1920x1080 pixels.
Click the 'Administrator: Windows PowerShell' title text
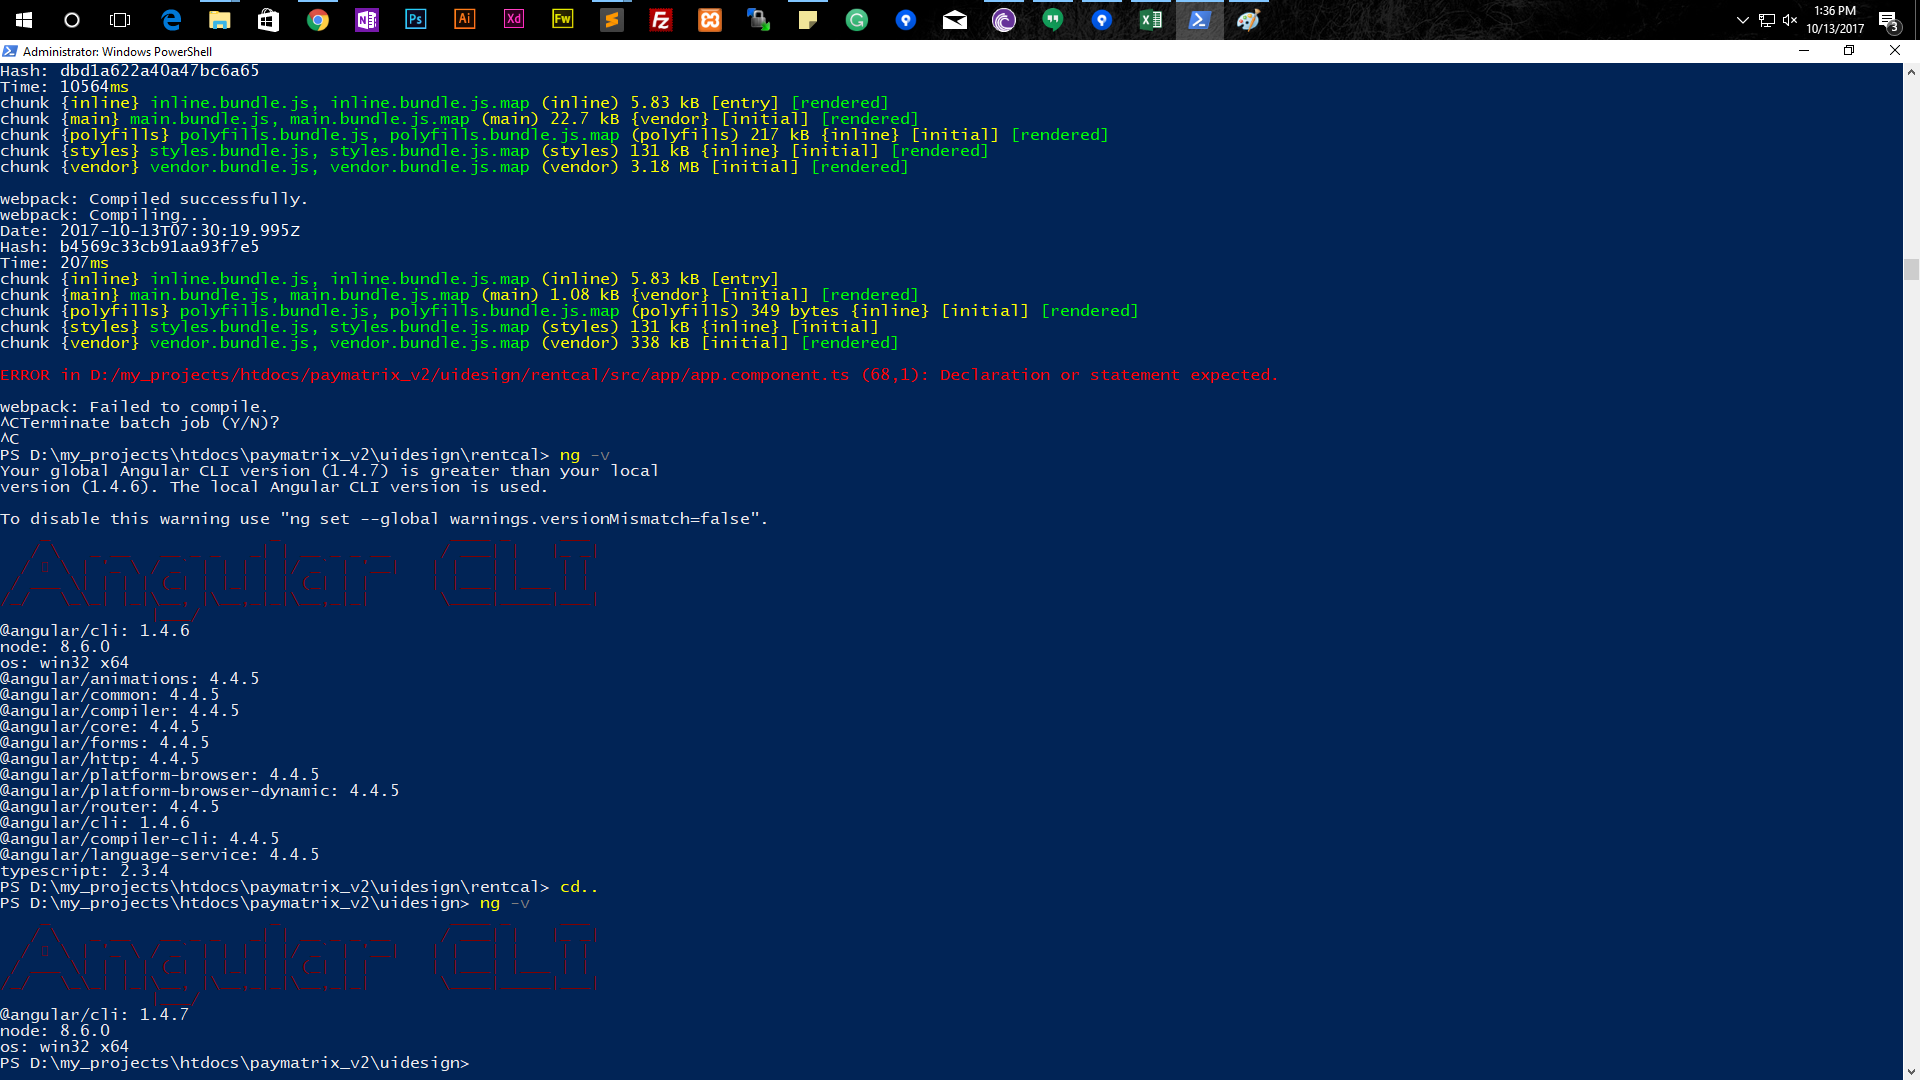[117, 51]
